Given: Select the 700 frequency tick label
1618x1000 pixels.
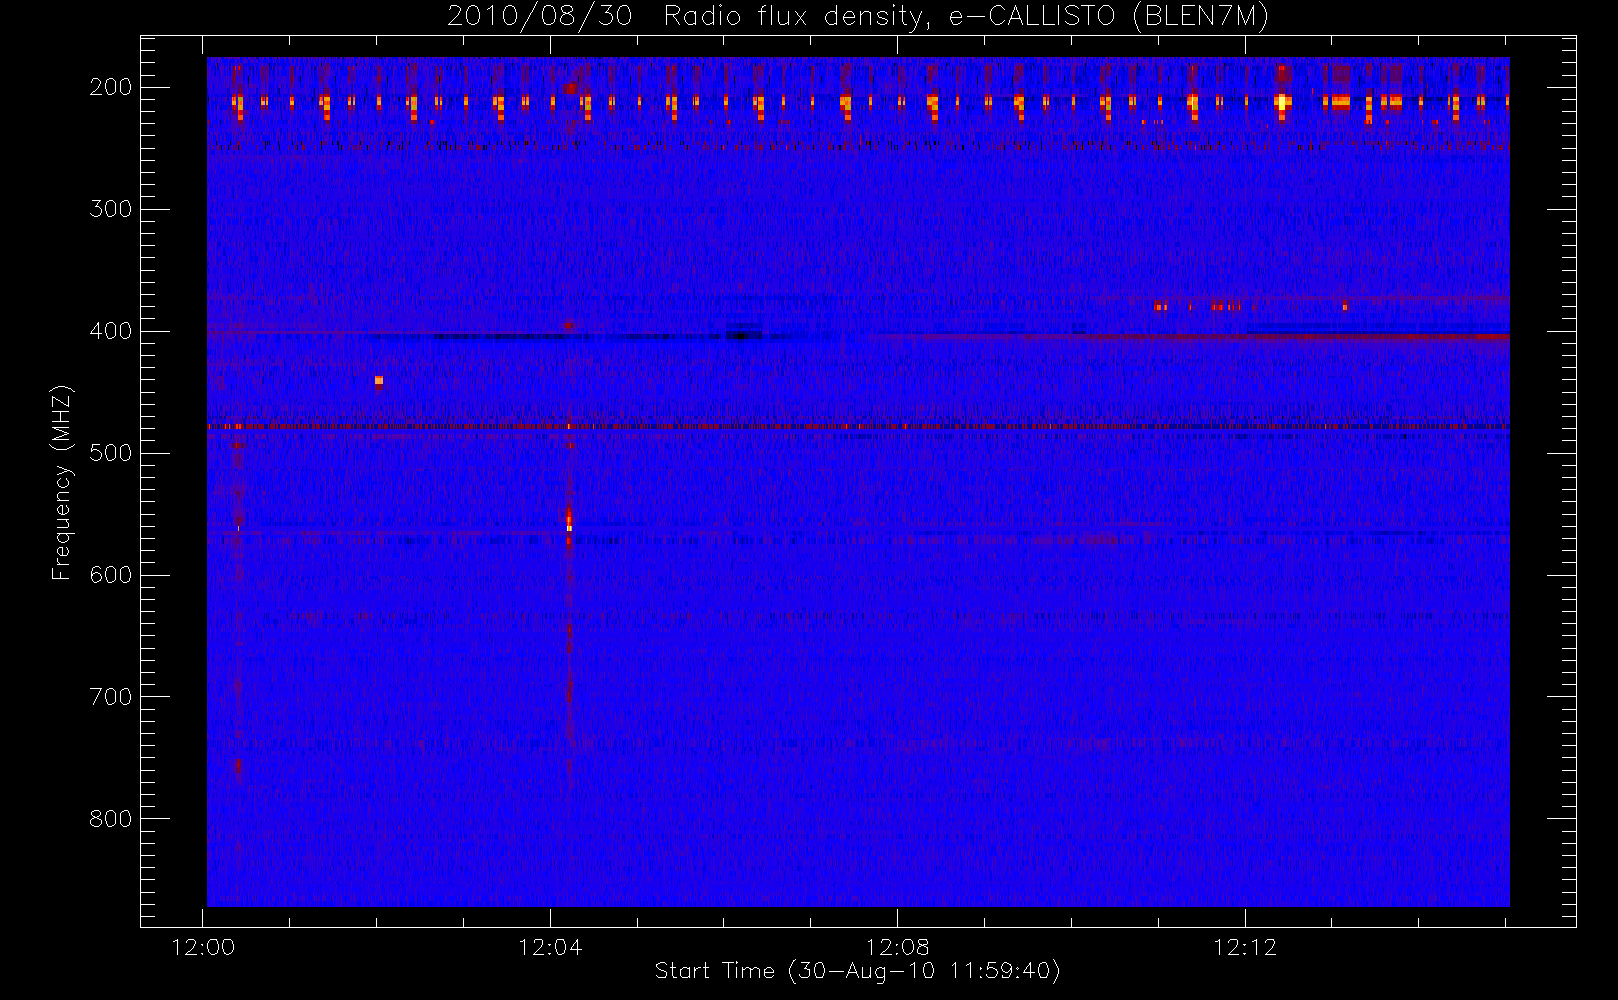Looking at the screenshot, I should pyautogui.click(x=110, y=697).
